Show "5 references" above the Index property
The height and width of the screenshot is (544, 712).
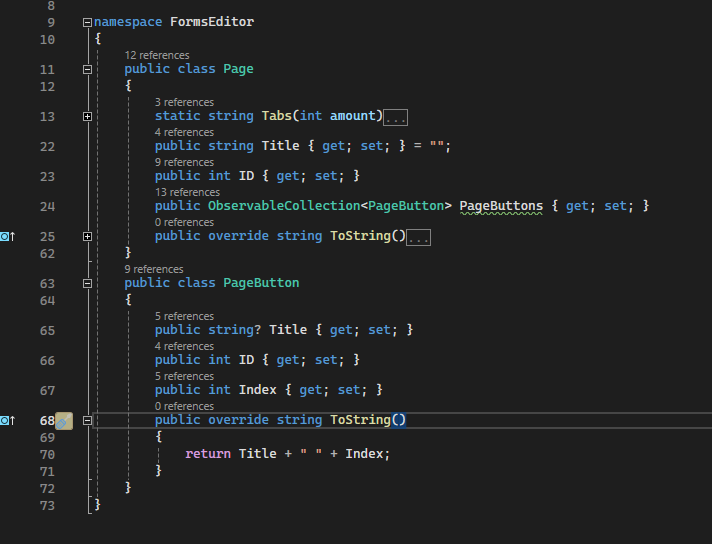pos(184,376)
